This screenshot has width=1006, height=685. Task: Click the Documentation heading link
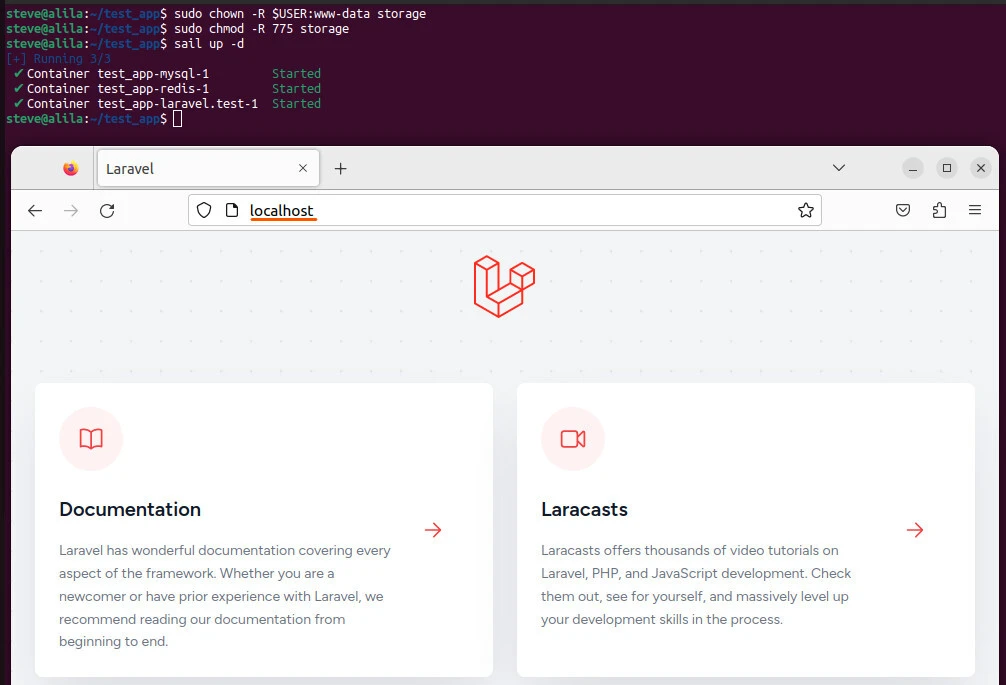130,509
